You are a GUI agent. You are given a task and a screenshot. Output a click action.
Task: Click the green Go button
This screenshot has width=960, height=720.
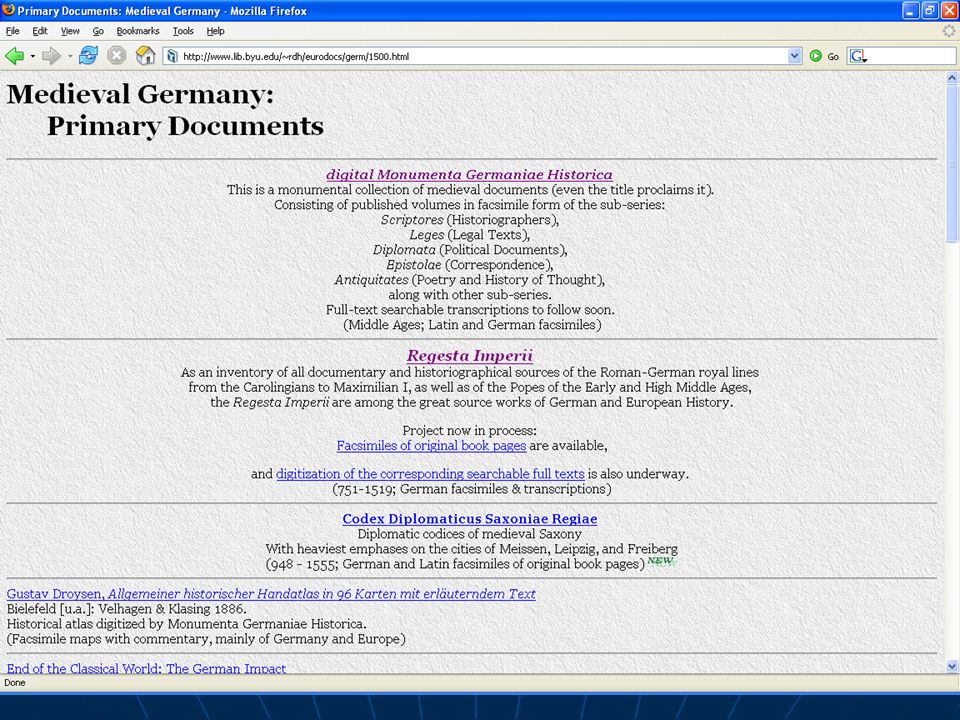823,56
